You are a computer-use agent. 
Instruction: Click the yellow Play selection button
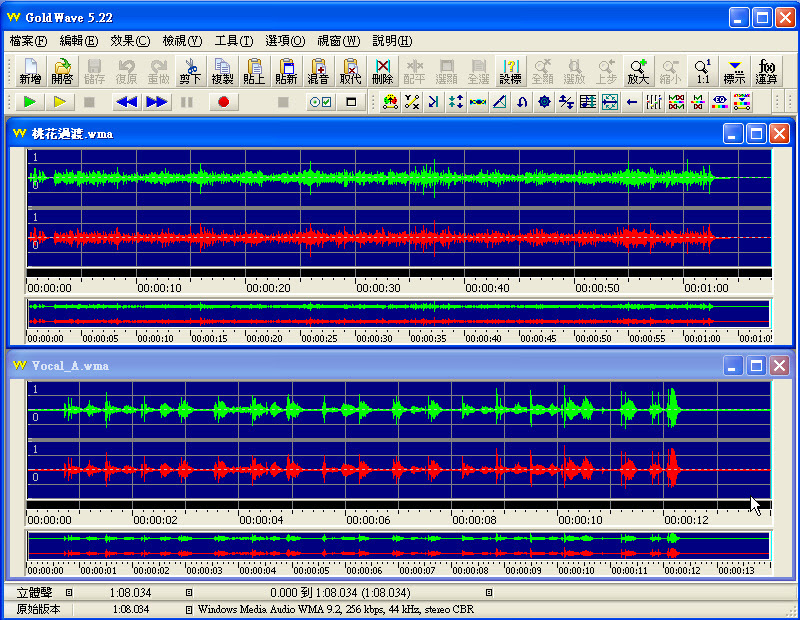click(59, 102)
